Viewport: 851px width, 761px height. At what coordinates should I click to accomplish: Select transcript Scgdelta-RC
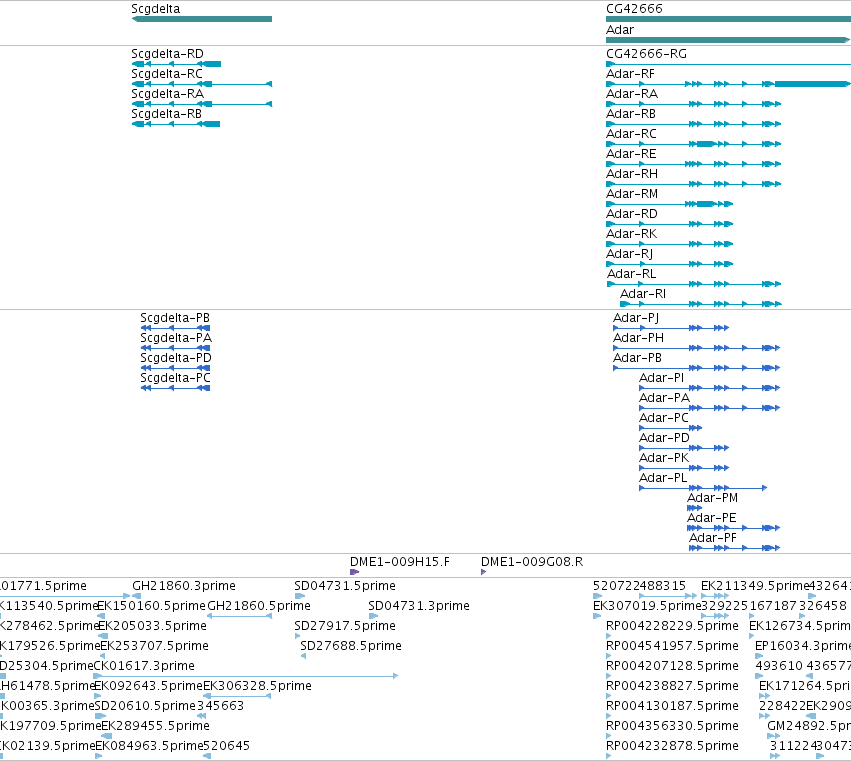tap(167, 74)
